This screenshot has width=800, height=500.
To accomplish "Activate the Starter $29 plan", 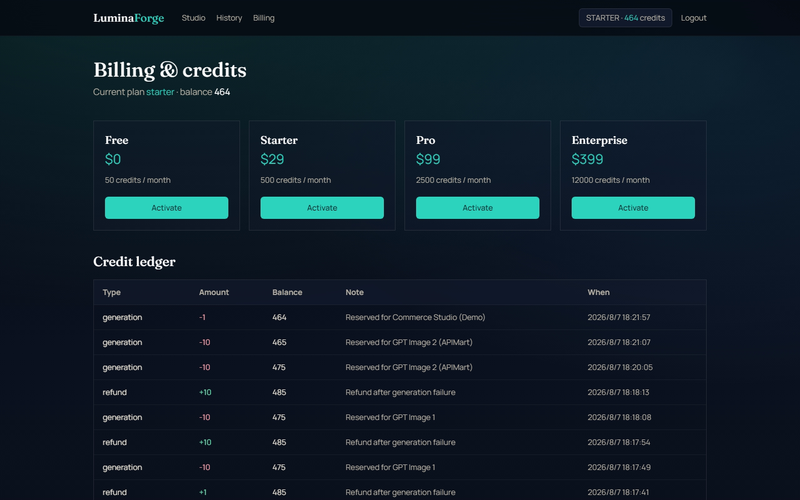I will (x=322, y=208).
